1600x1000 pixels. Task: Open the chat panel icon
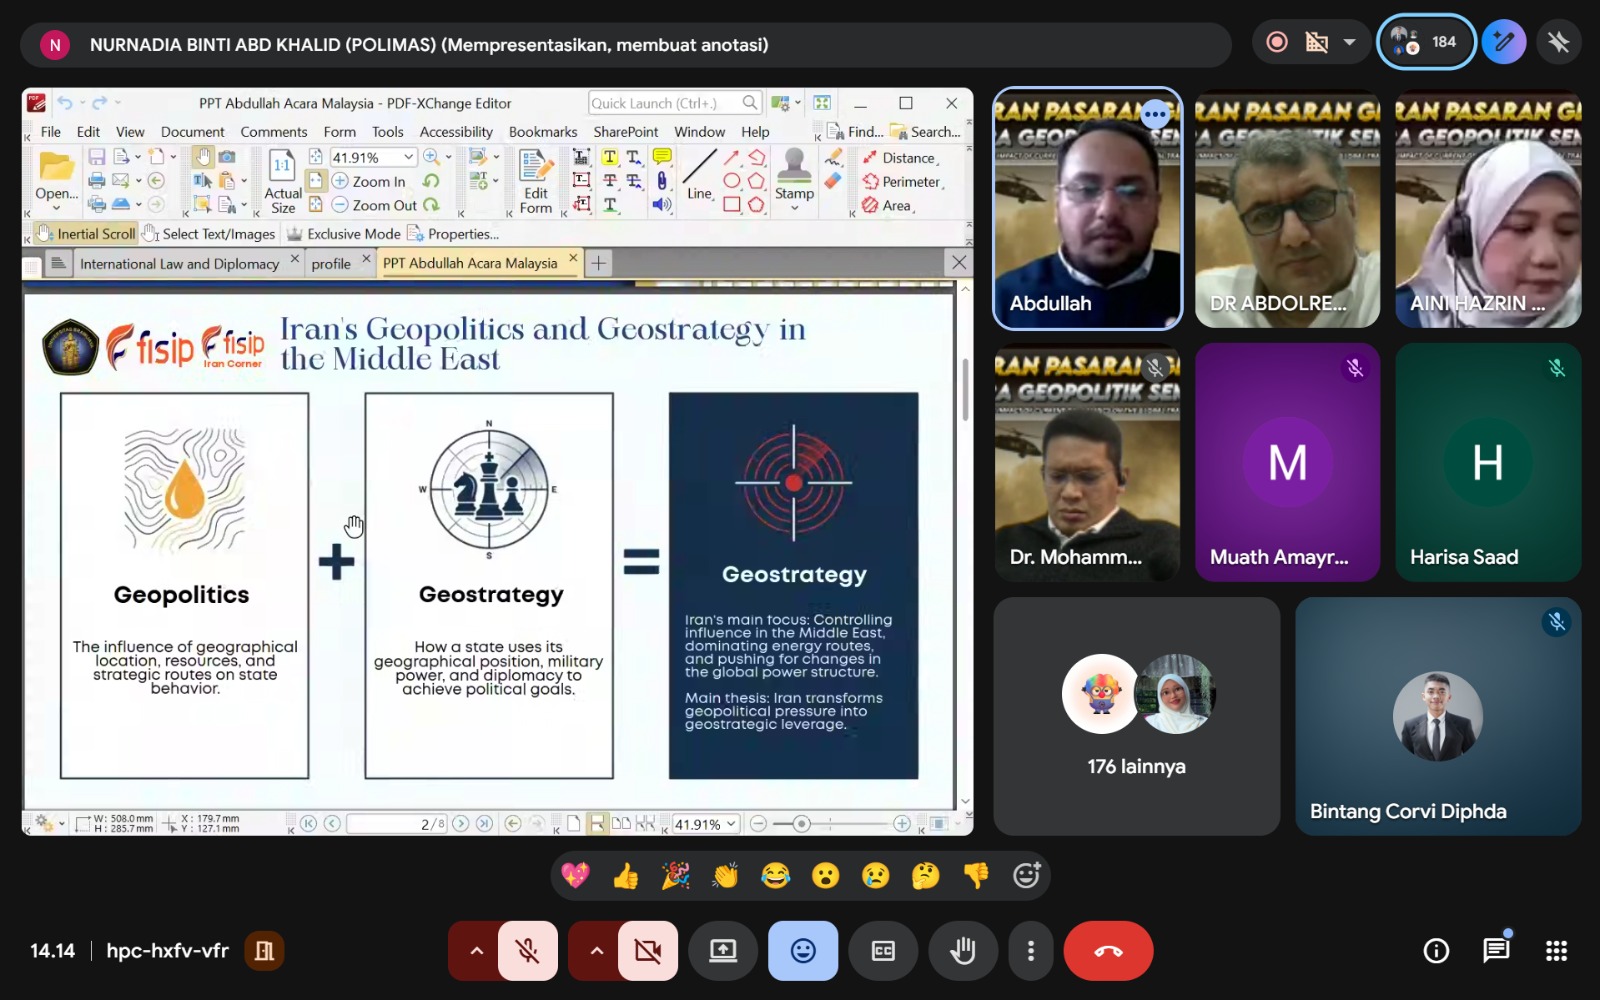click(1495, 951)
